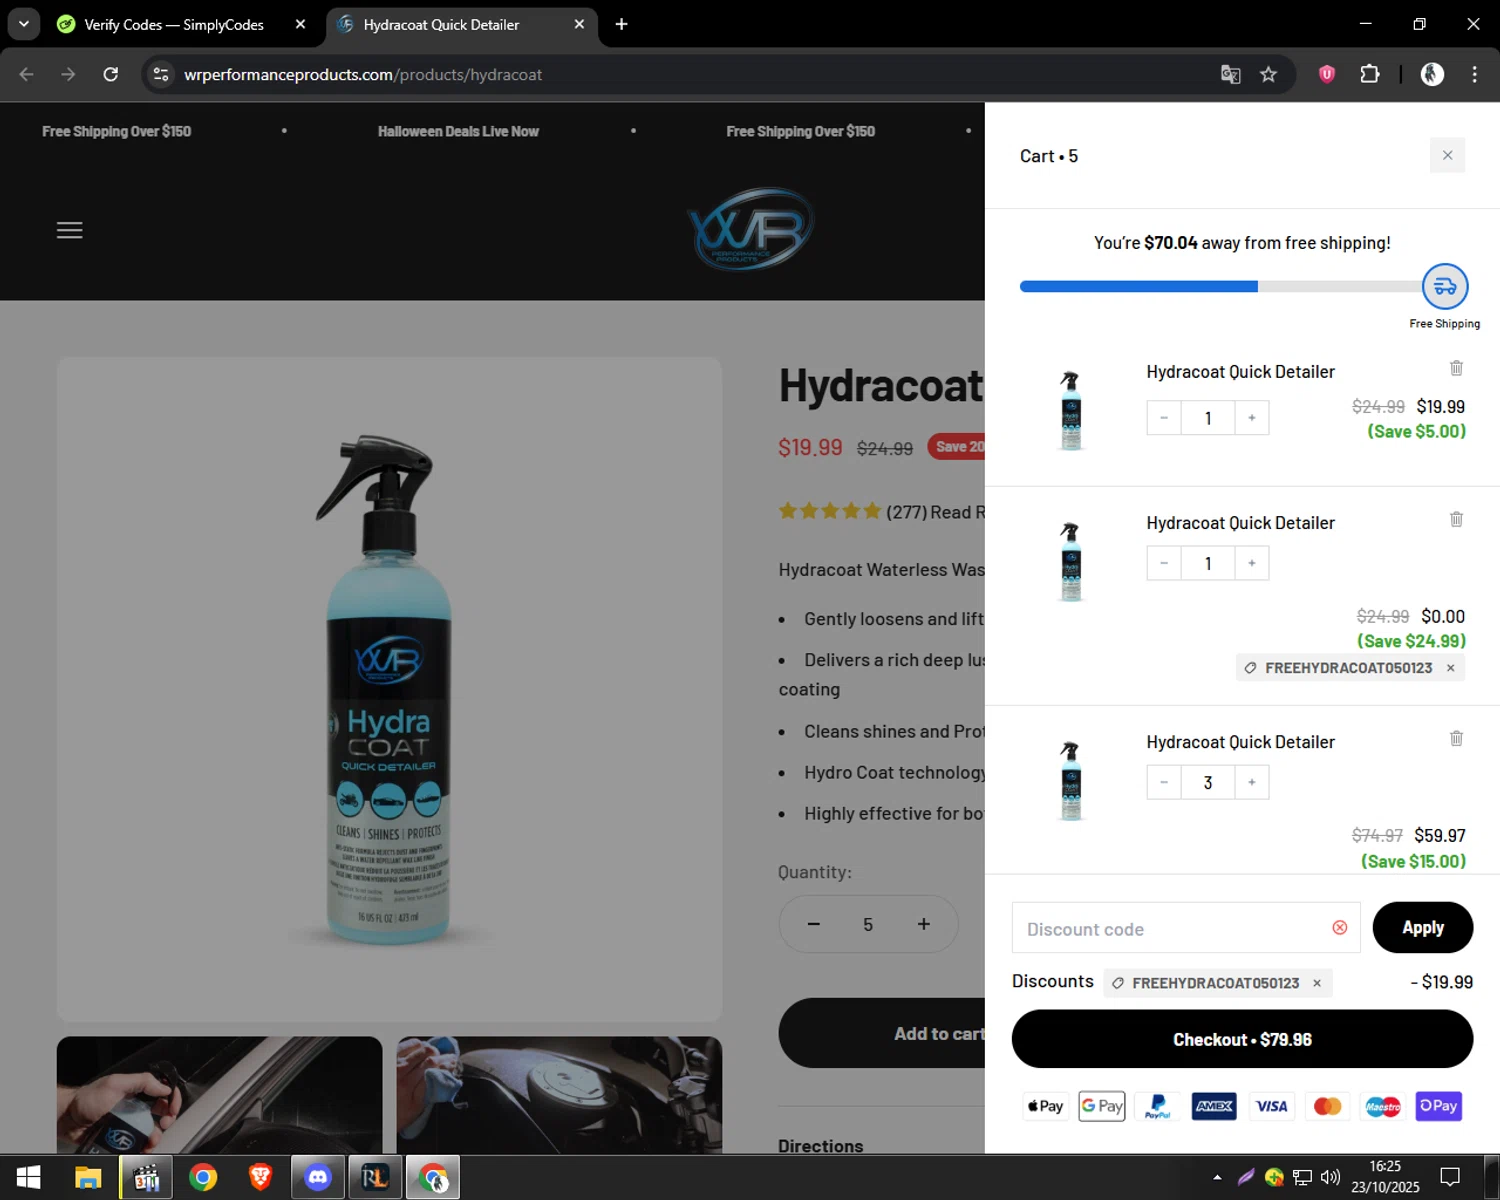Open the Windows Start menu
Viewport: 1500px width, 1200px height.
click(x=28, y=1178)
